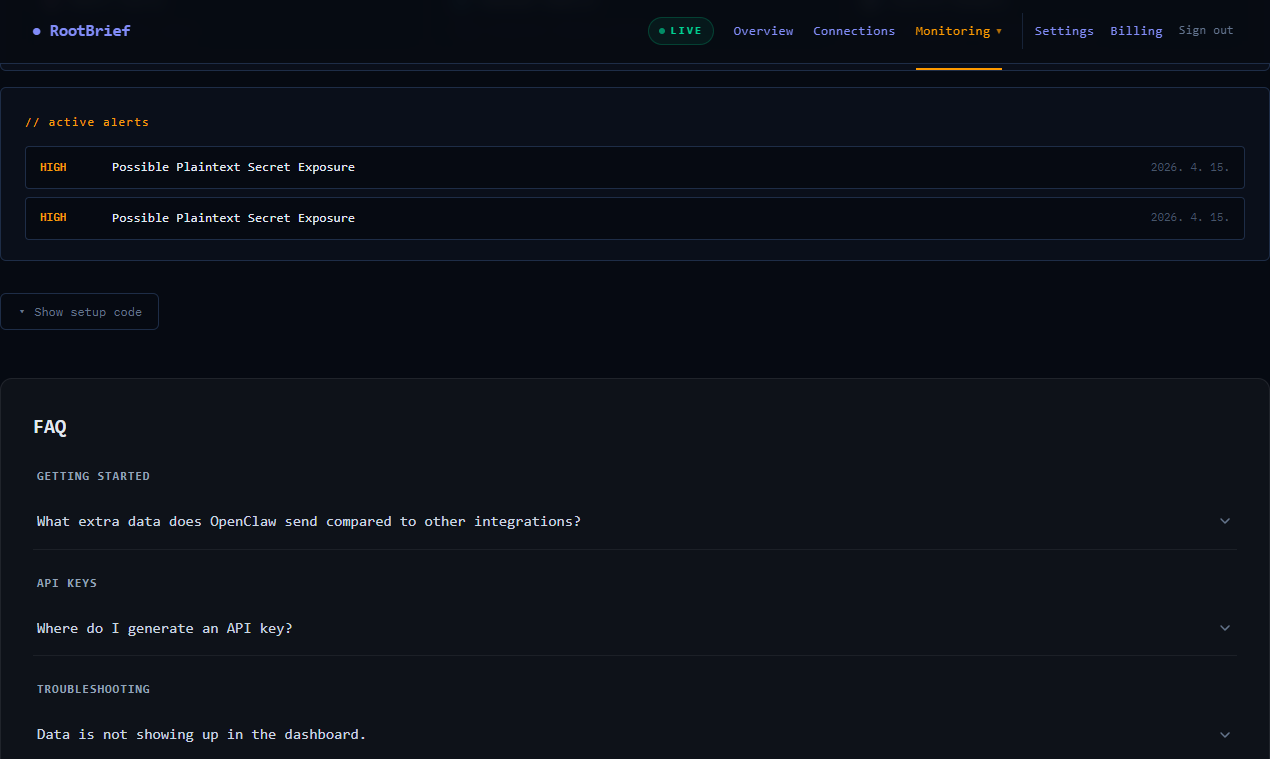Expand the Show setup code section
The width and height of the screenshot is (1270, 759).
[x=79, y=312]
